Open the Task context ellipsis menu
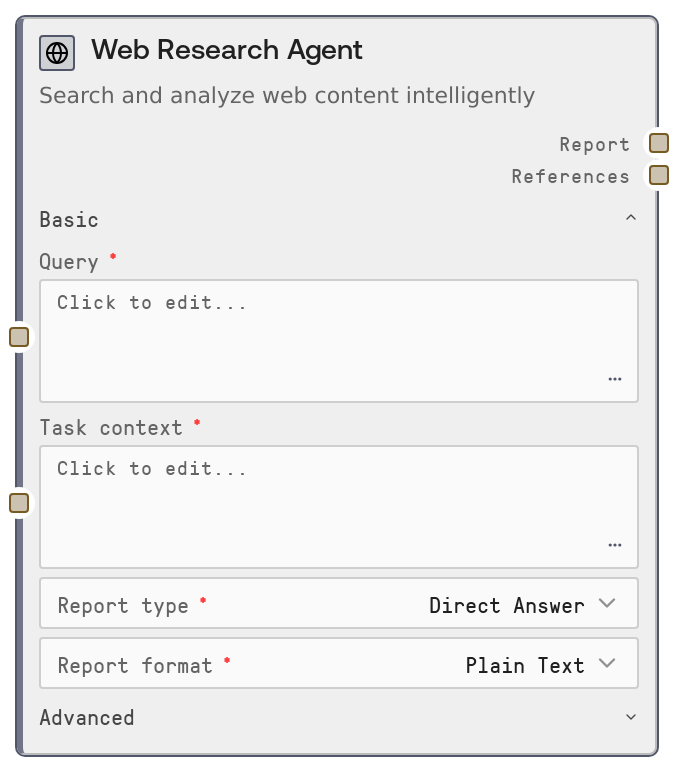Screen dimensions: 674x772 point(614,546)
